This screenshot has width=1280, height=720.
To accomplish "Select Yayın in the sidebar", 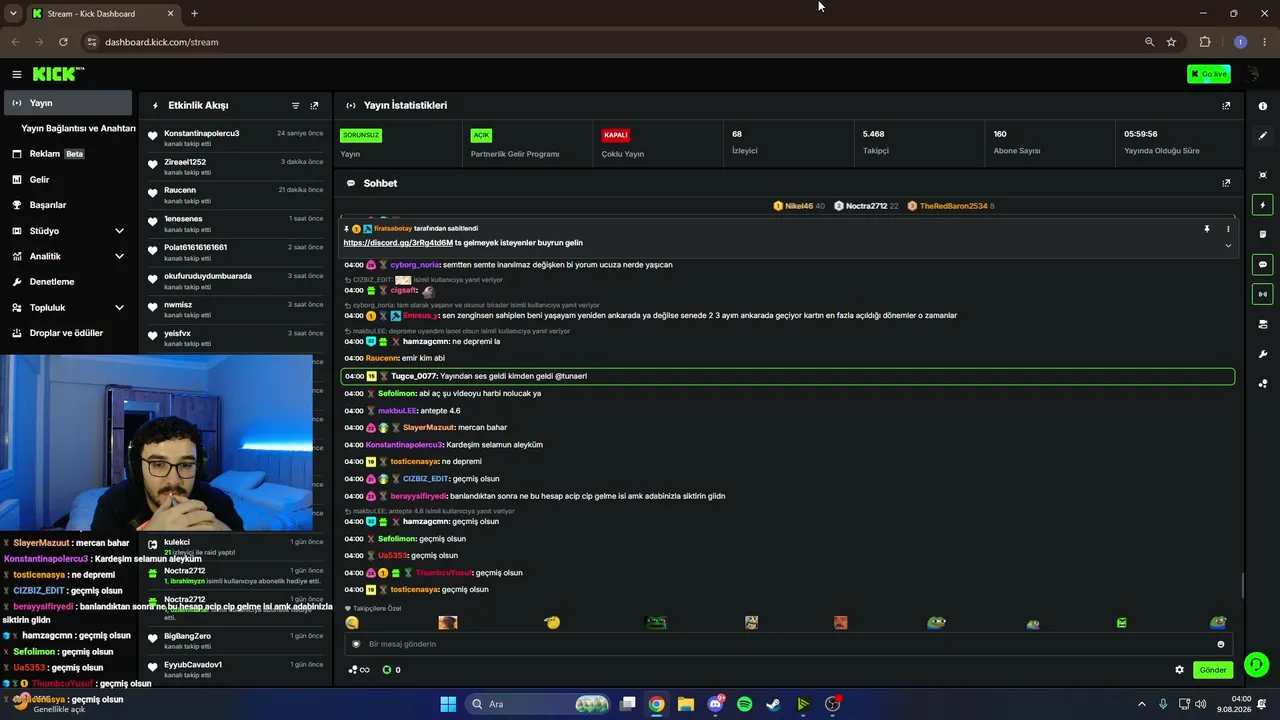I will (x=68, y=103).
